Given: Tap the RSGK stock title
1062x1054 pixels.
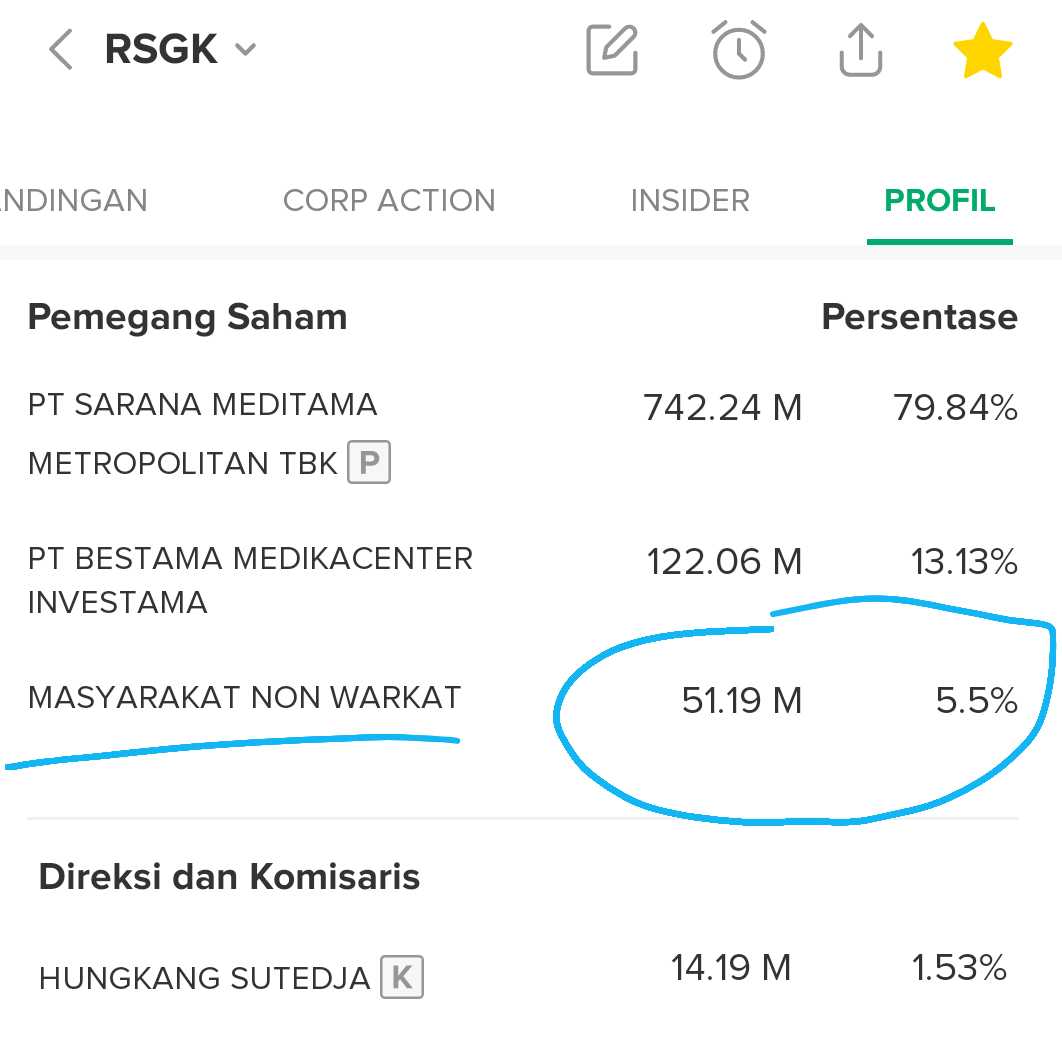Looking at the screenshot, I should 161,49.
